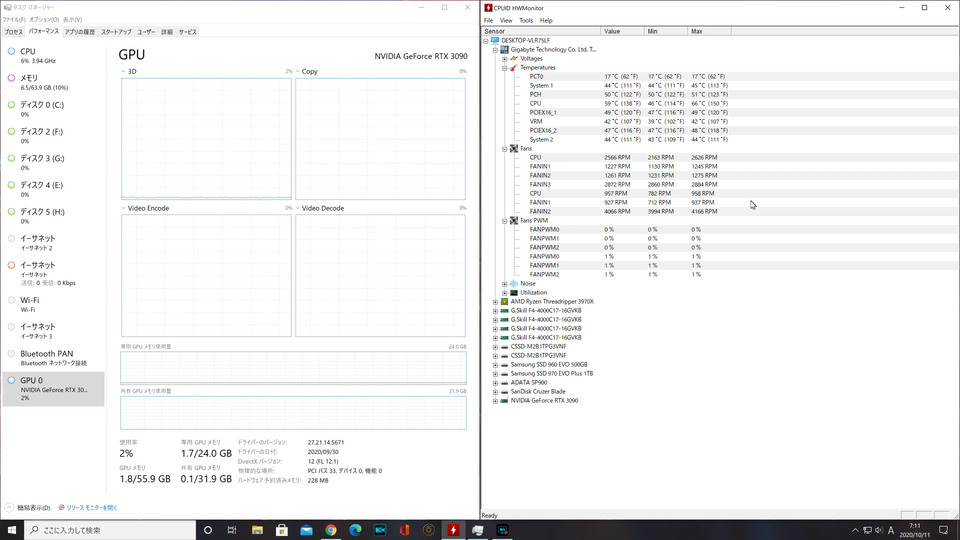The image size is (960, 540).
Task: Open the Windows Start menu
Action: (12, 530)
